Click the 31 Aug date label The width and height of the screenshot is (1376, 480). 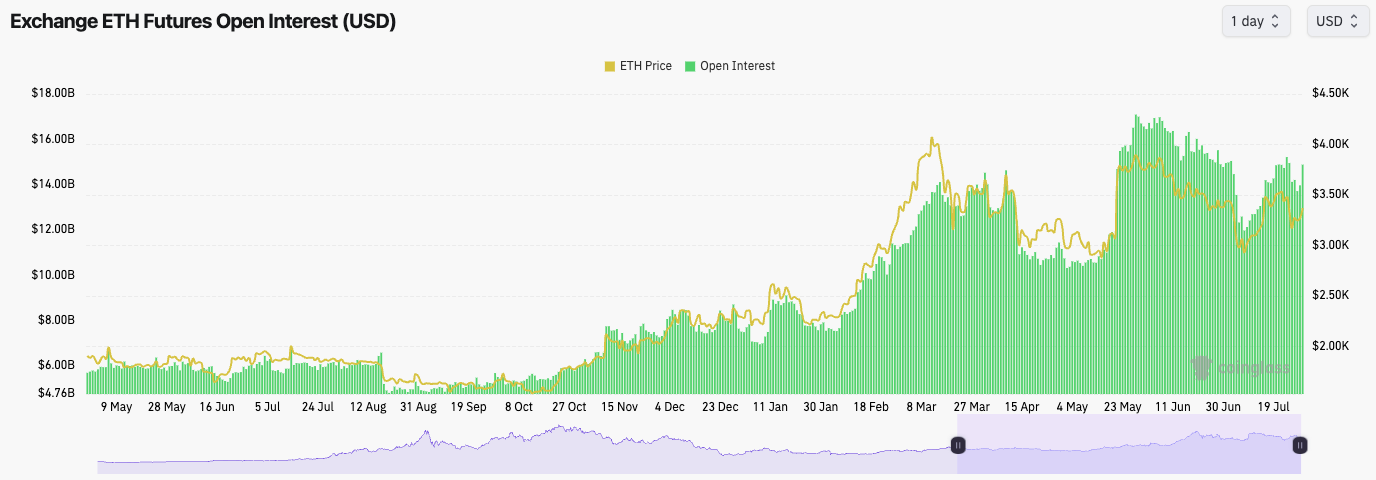(x=418, y=407)
